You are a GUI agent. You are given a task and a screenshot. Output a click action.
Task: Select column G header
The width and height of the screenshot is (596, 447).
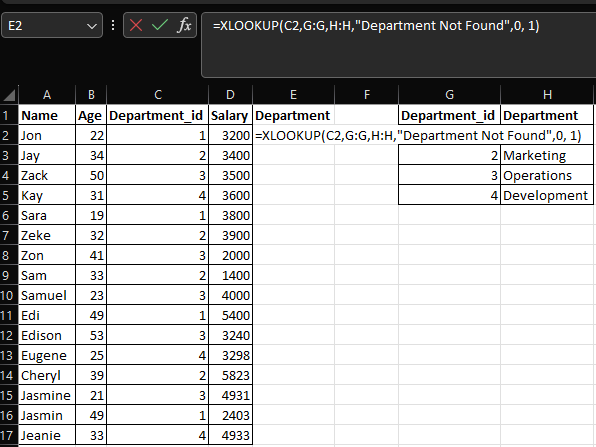coord(449,95)
